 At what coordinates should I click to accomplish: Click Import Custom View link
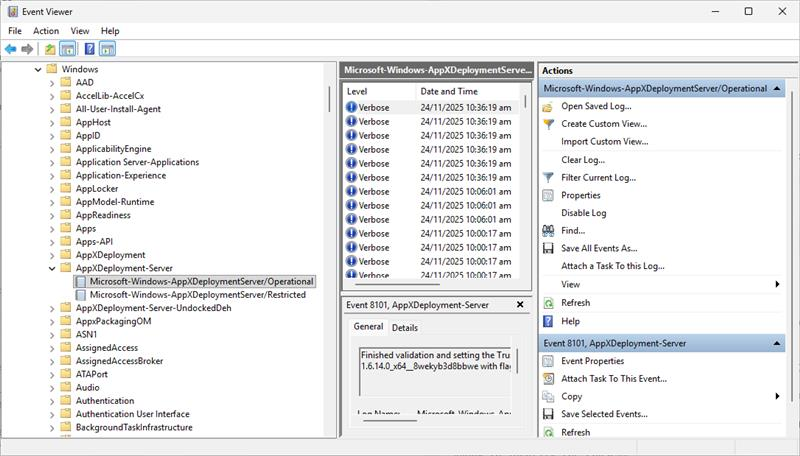[605, 142]
